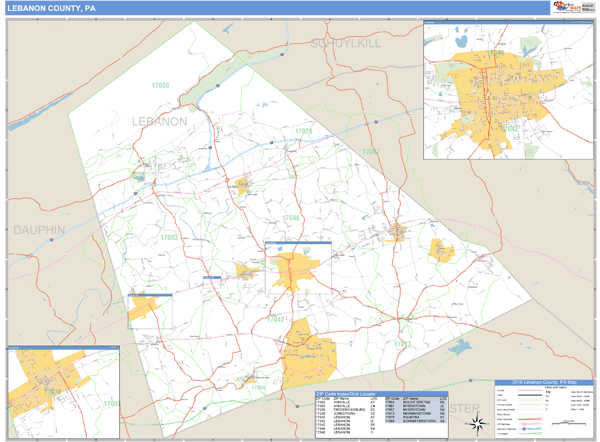The image size is (600, 442).
Task: Click '2016 Lebanon County, PA Map' legend title
Action: 544,382
